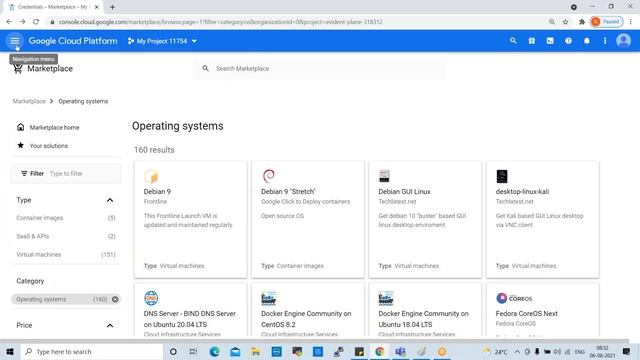Viewport: 640px width, 360px height.
Task: Go back with browser back arrow
Action: 9,22
